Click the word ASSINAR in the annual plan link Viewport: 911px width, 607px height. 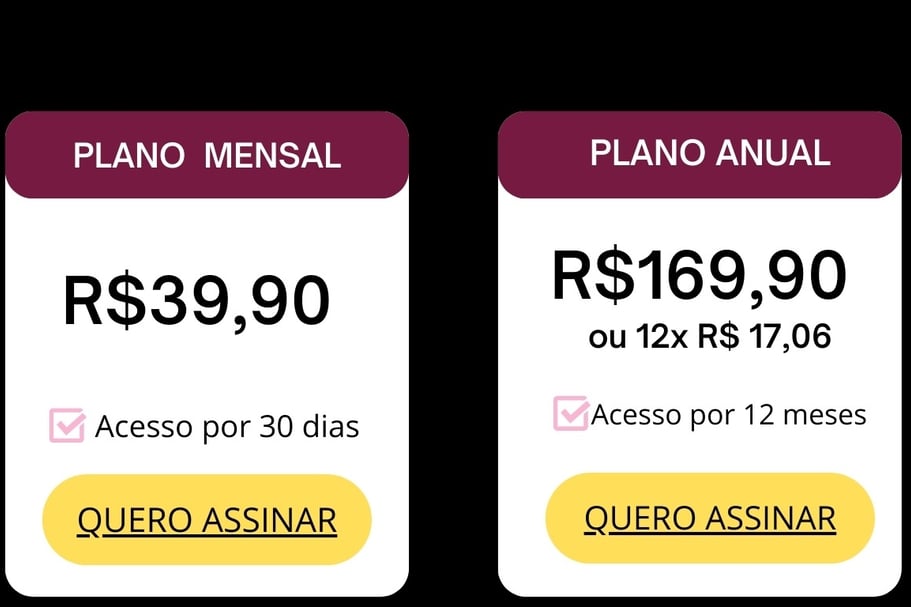tap(771, 518)
